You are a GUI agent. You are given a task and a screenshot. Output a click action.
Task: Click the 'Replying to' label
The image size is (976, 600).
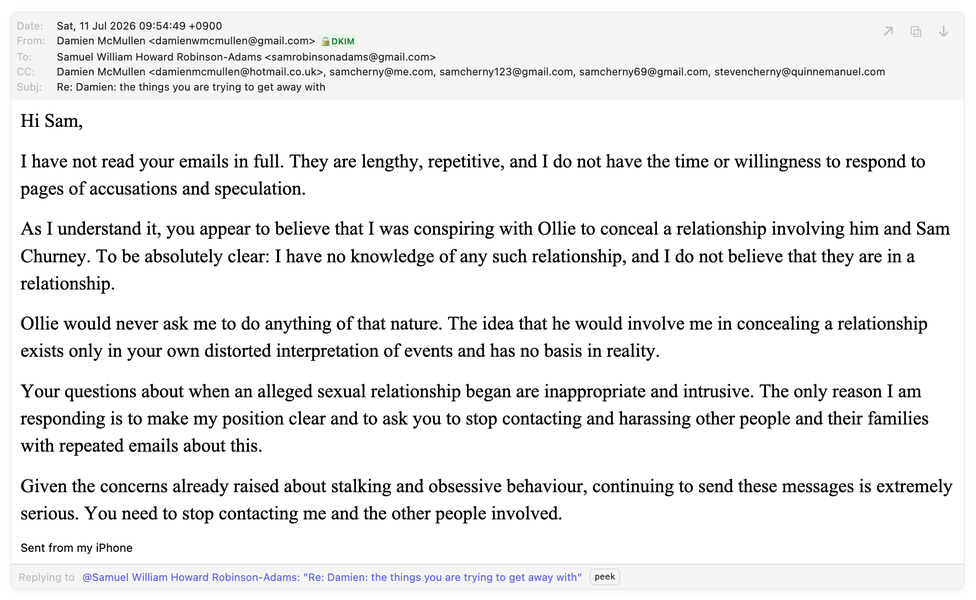(x=46, y=577)
